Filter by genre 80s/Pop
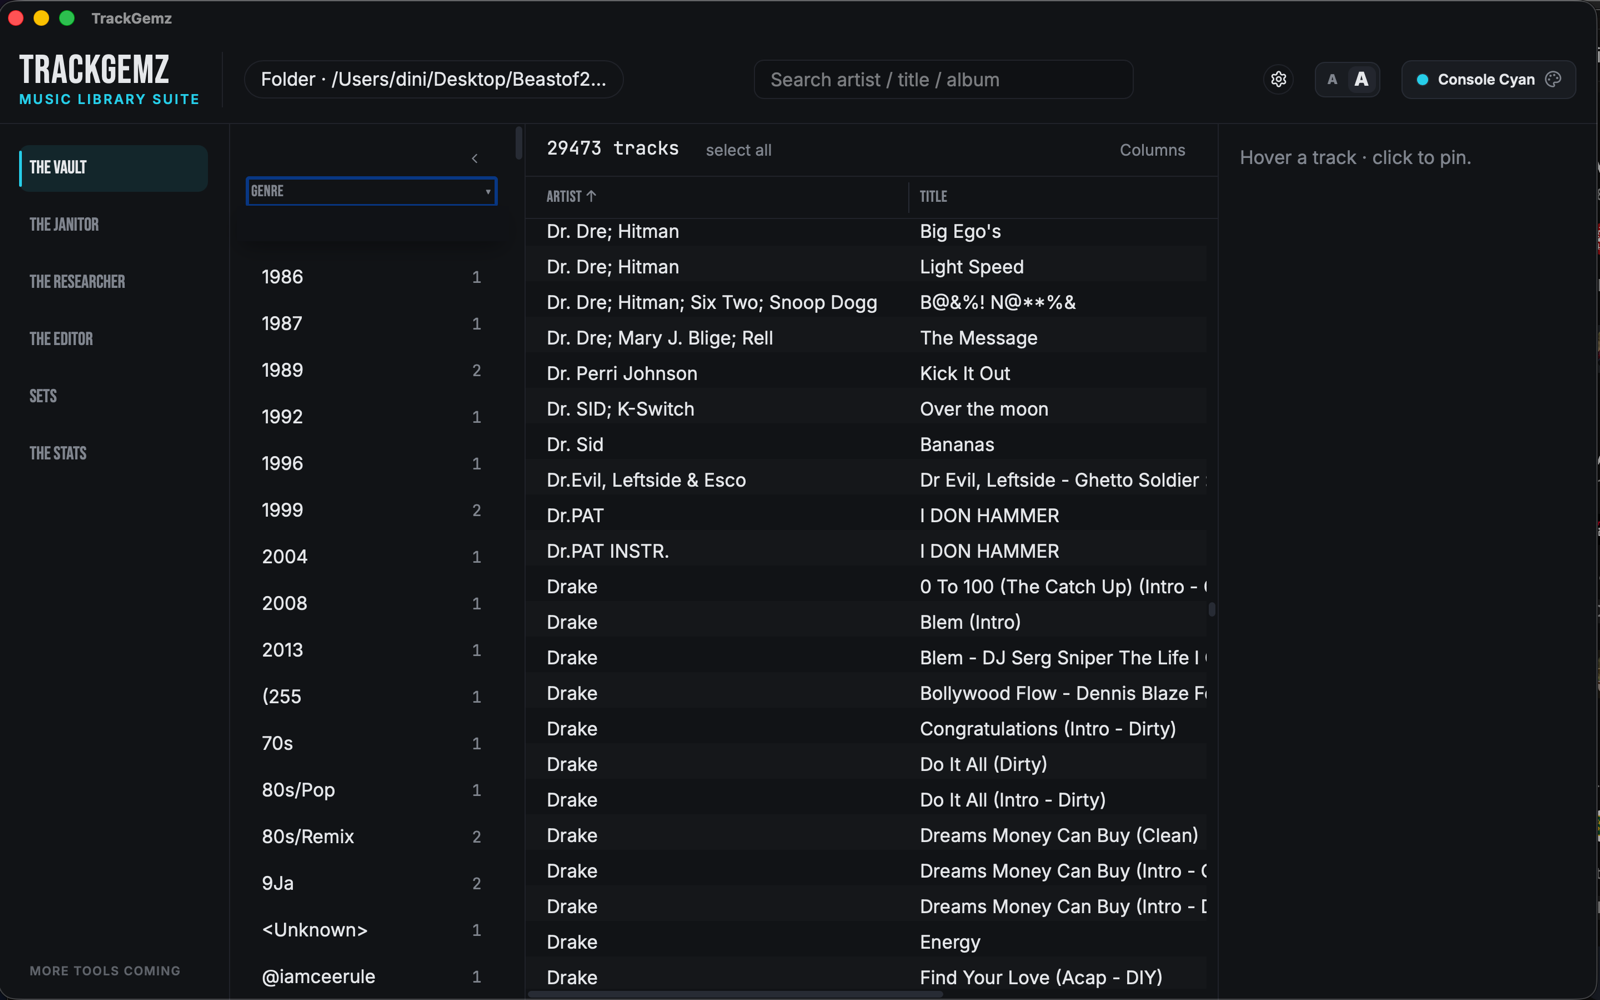 pos(371,790)
